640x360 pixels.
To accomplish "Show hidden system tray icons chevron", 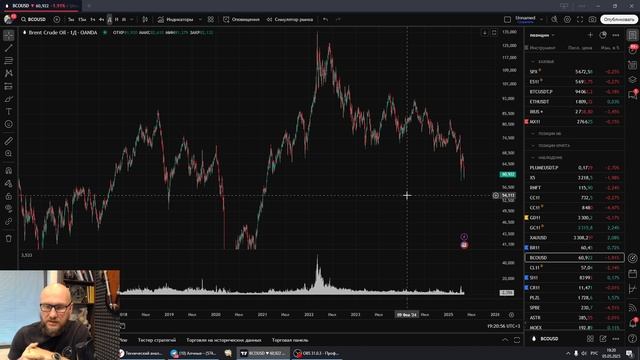I will [568, 353].
